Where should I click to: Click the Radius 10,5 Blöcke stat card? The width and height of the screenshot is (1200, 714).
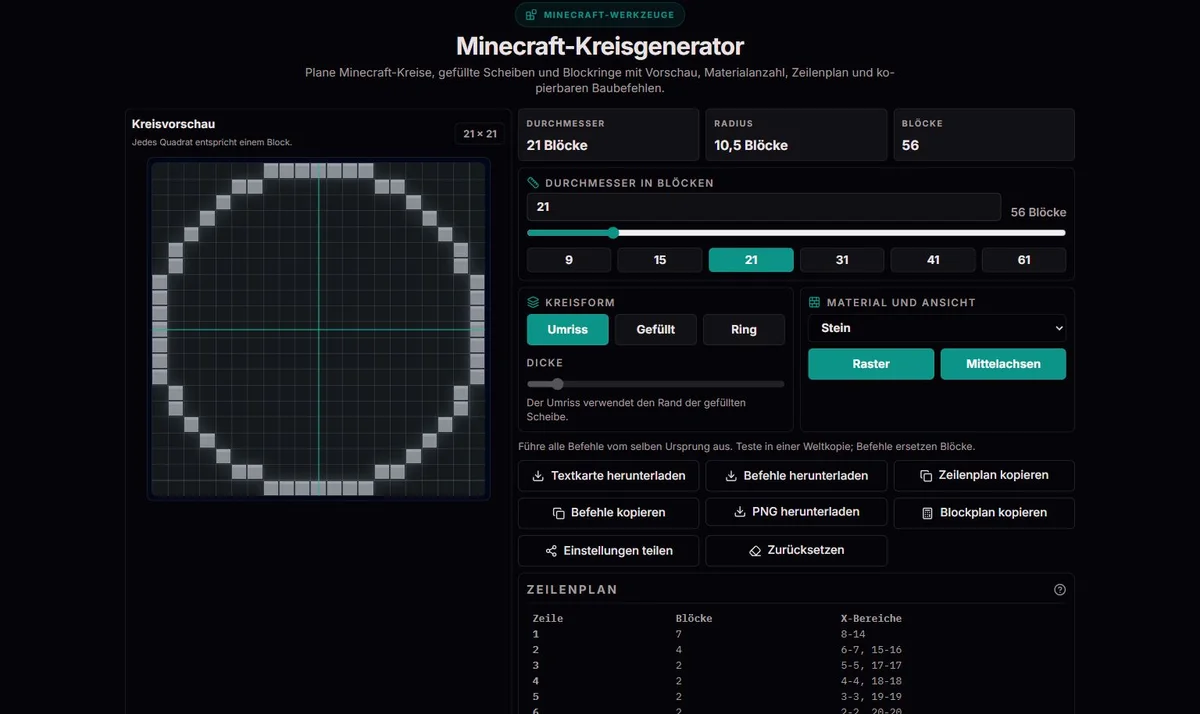[796, 135]
